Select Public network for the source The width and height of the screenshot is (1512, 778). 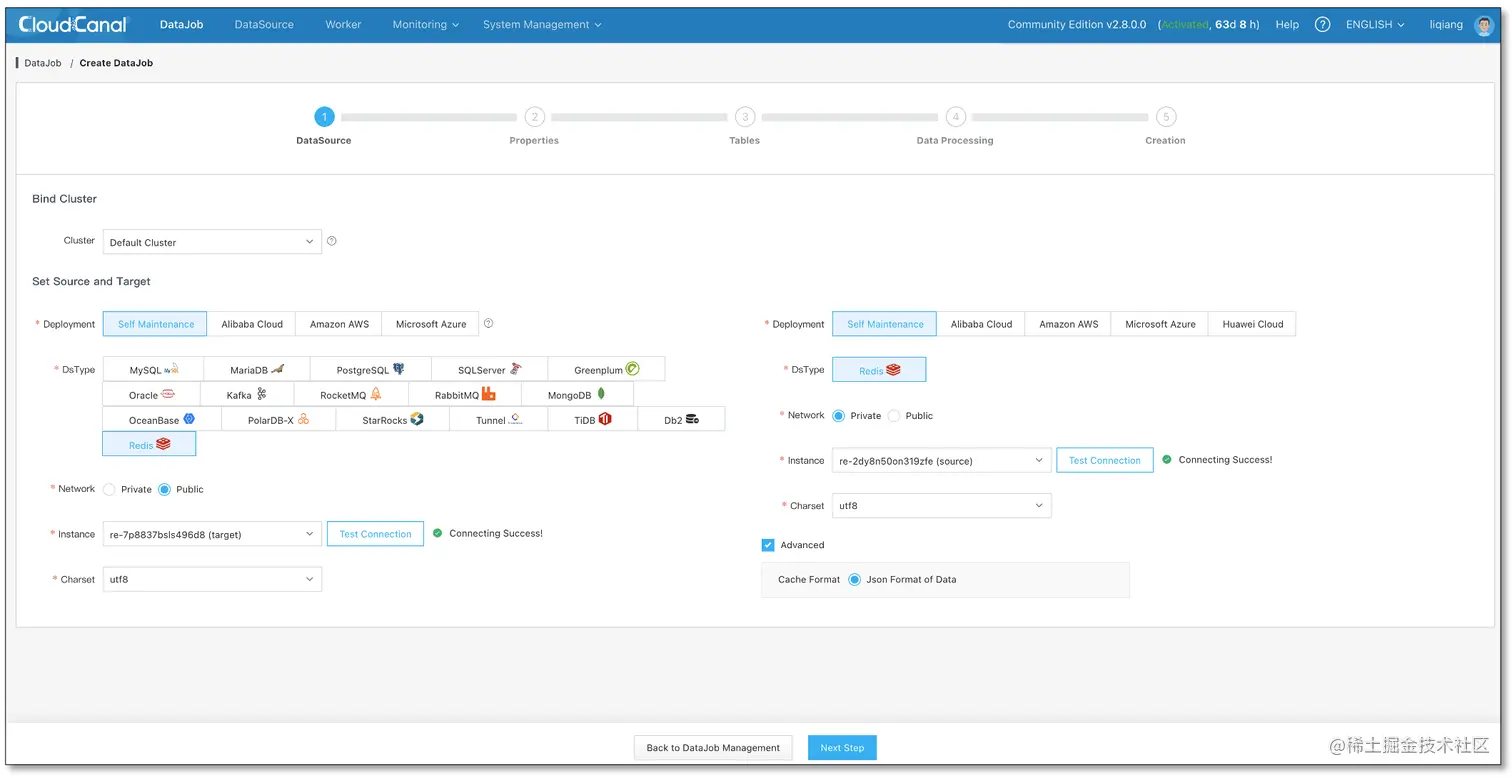pyautogui.click(x=165, y=489)
